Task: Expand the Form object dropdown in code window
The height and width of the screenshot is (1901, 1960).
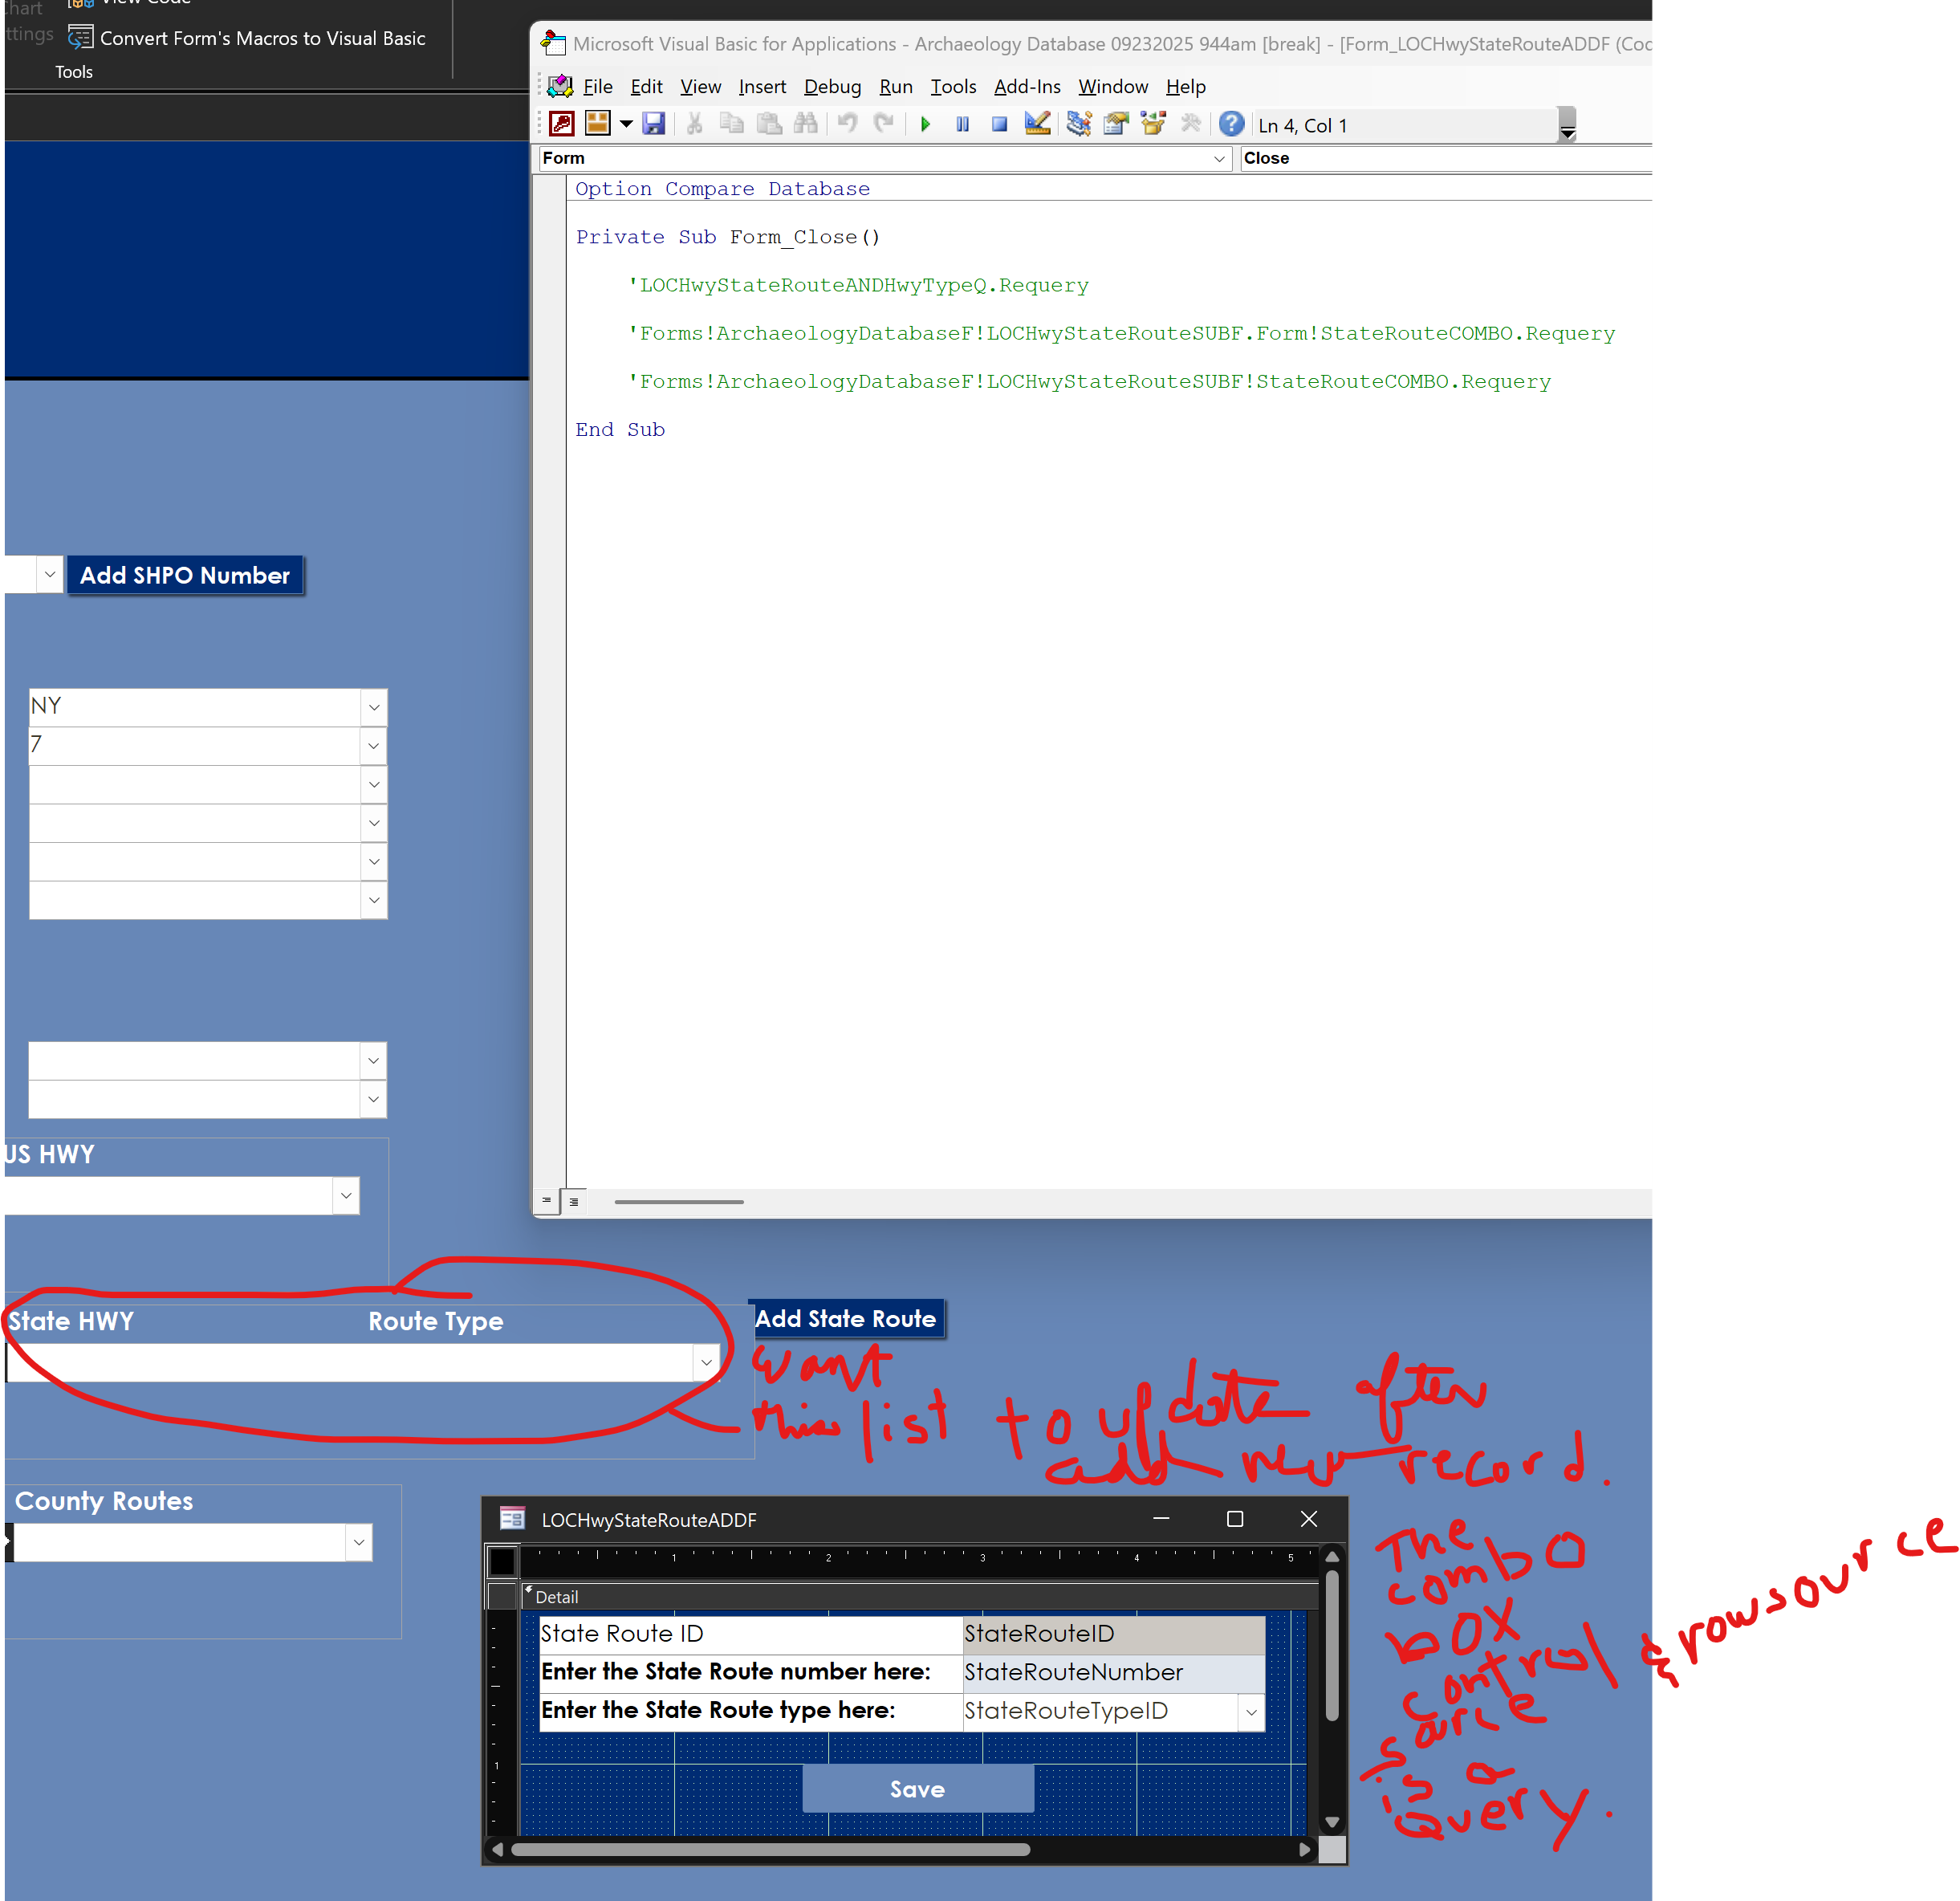Action: click(x=1219, y=158)
